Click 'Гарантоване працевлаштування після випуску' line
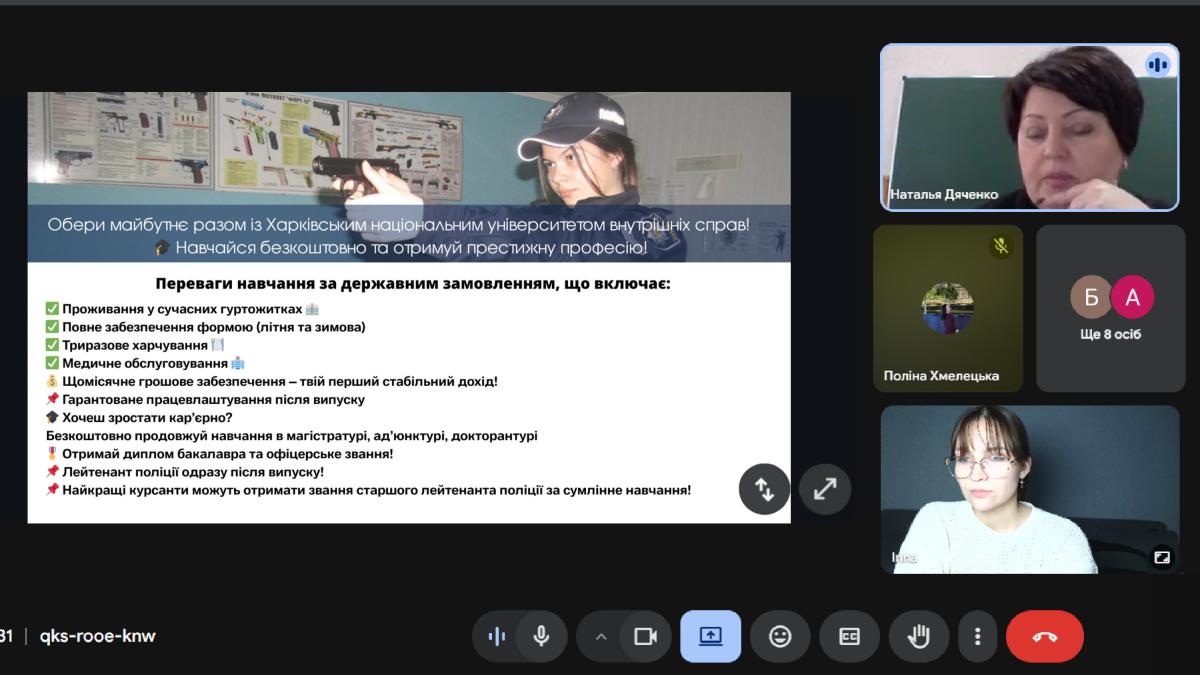 (205, 399)
